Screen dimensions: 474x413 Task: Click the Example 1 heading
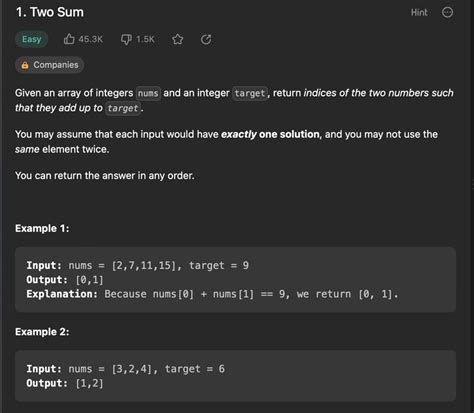pyautogui.click(x=42, y=229)
